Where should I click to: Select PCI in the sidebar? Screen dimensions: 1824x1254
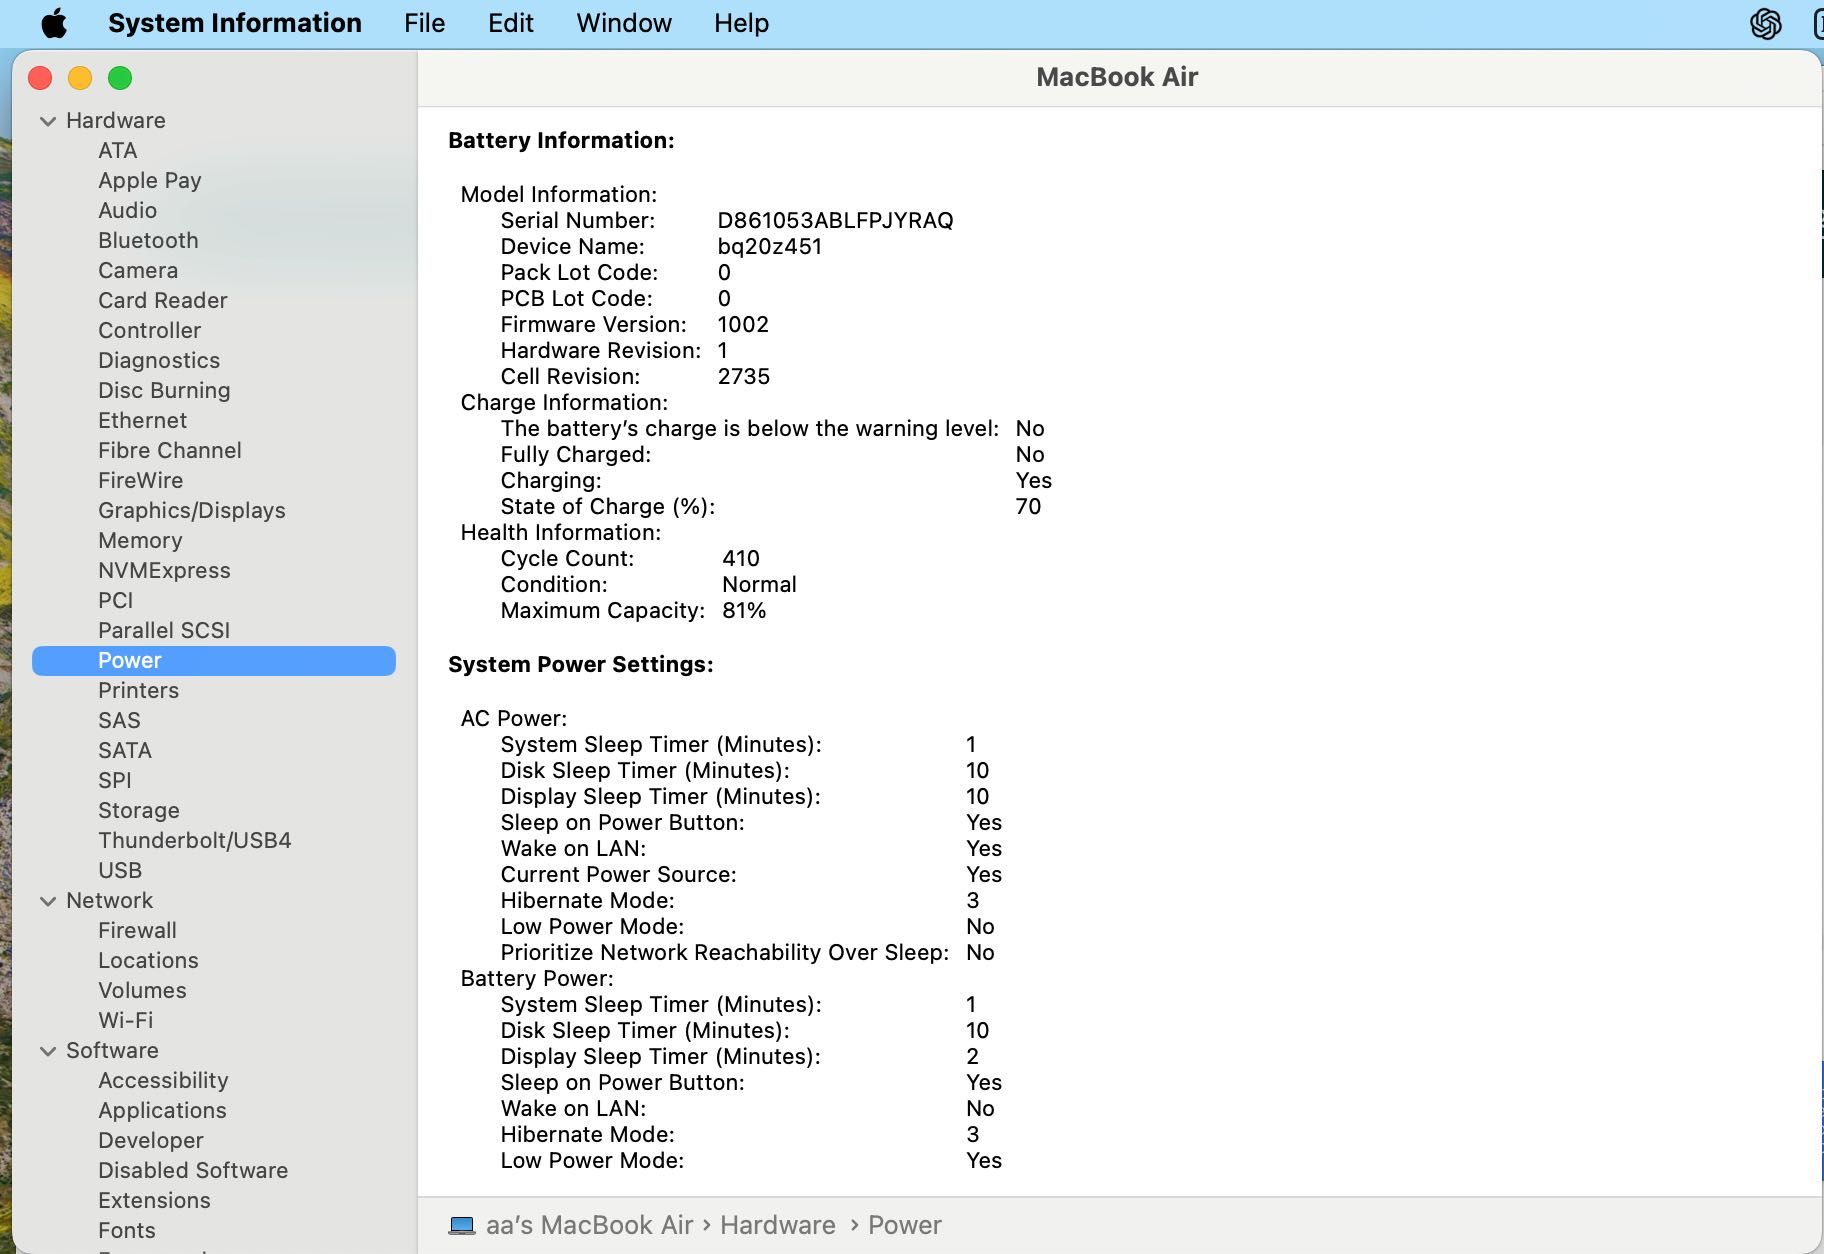pyautogui.click(x=115, y=600)
